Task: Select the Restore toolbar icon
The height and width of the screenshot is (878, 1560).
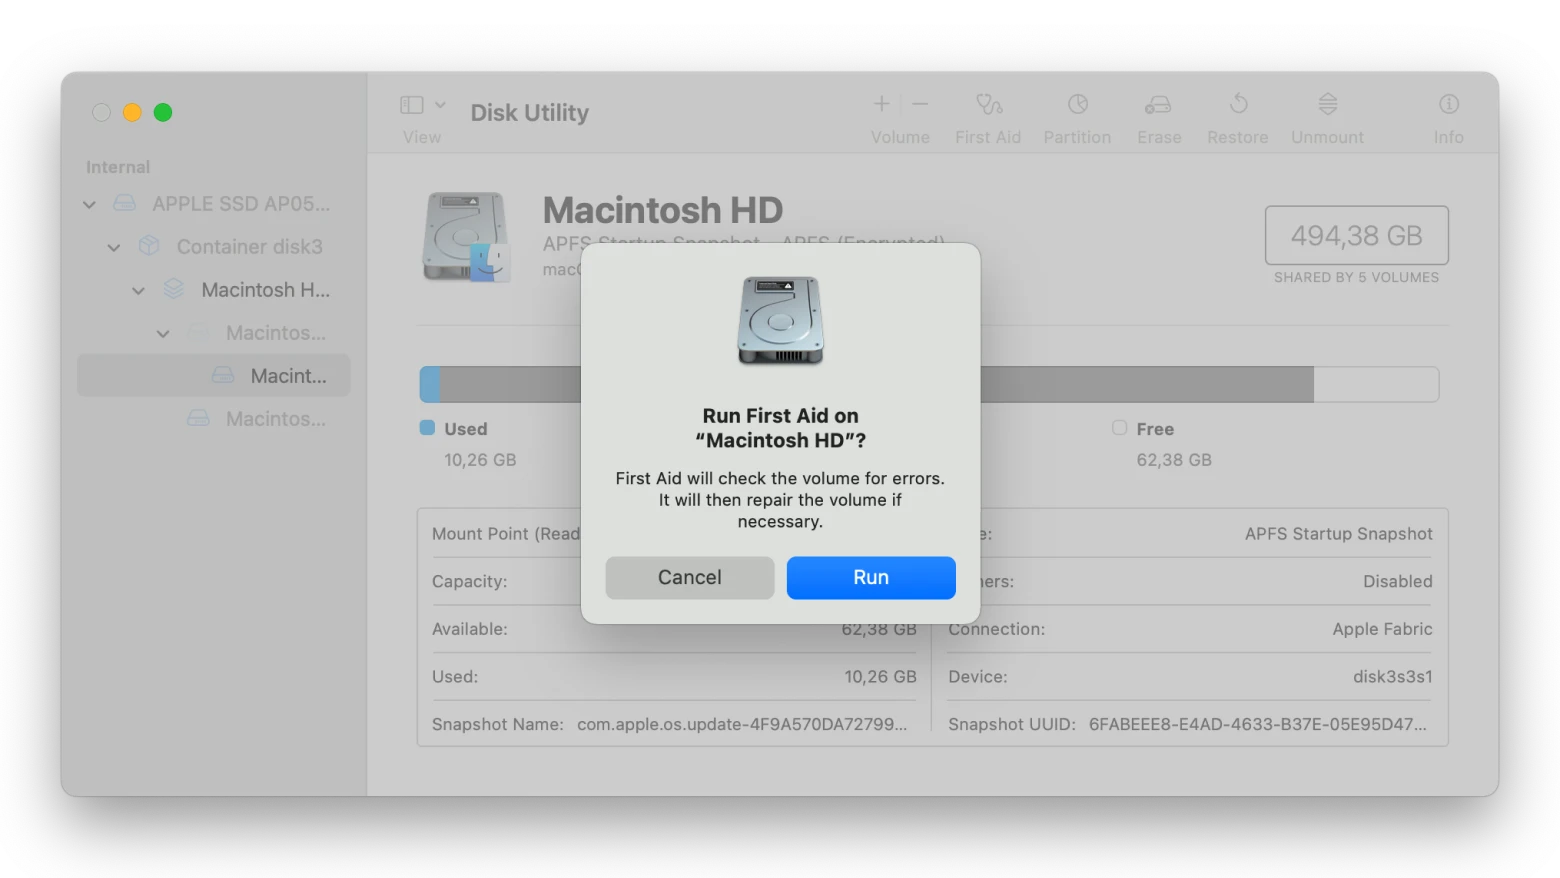Action: coord(1238,104)
